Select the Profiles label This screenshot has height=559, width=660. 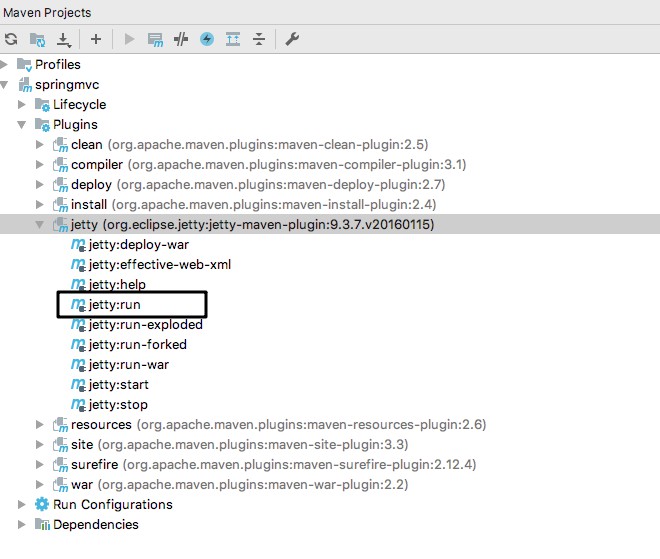(58, 64)
